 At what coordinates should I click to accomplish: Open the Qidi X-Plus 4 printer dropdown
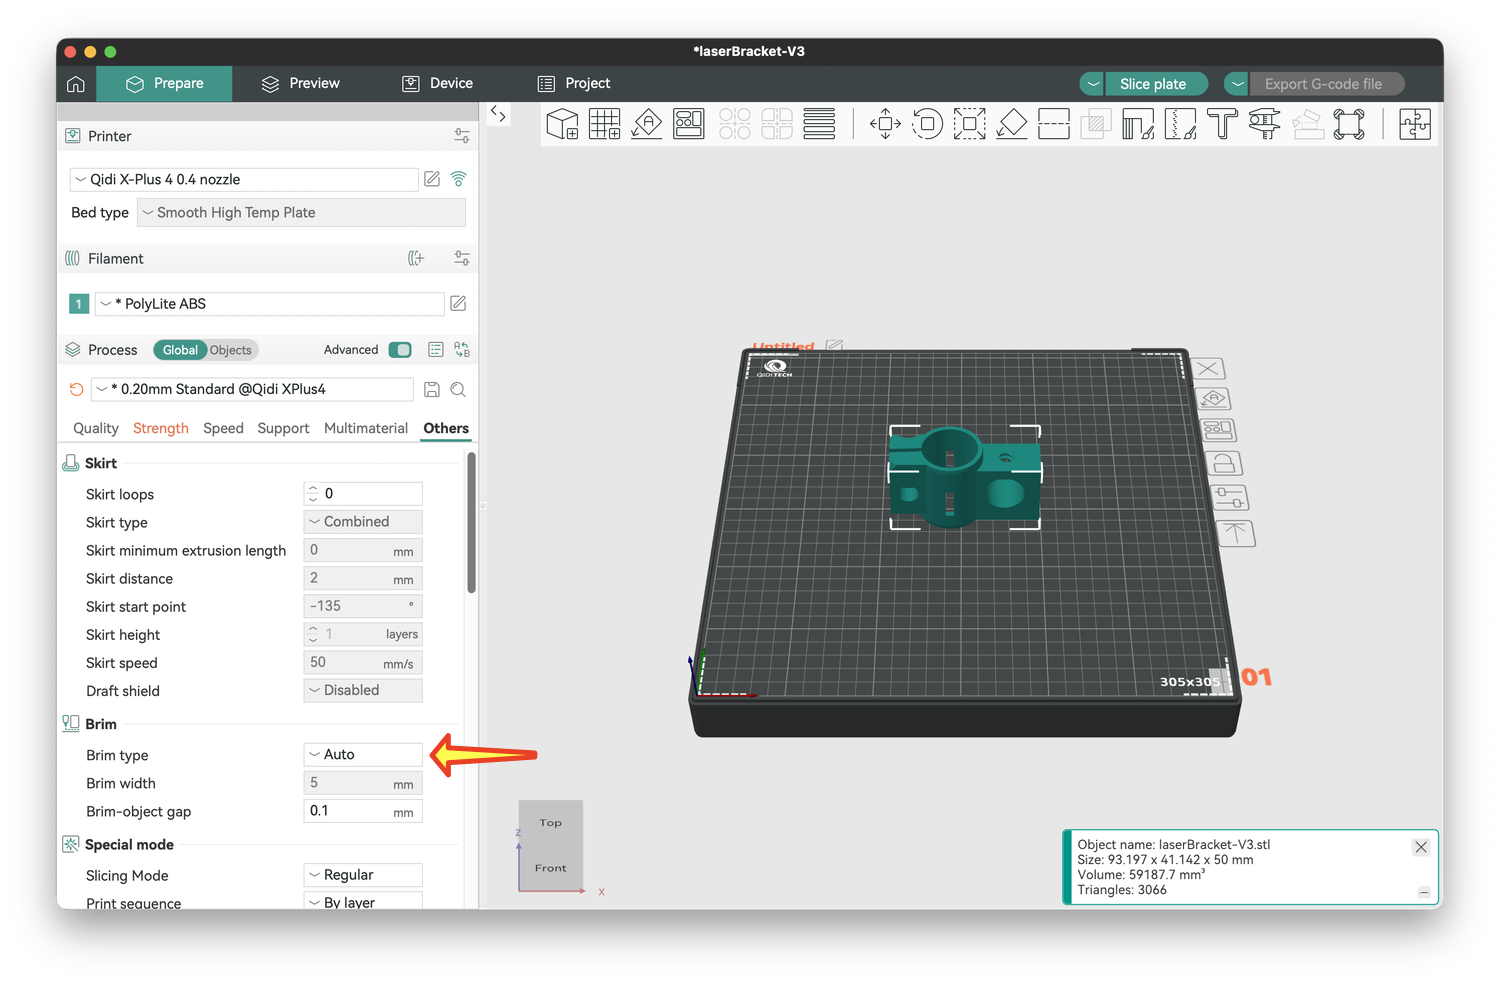point(244,180)
